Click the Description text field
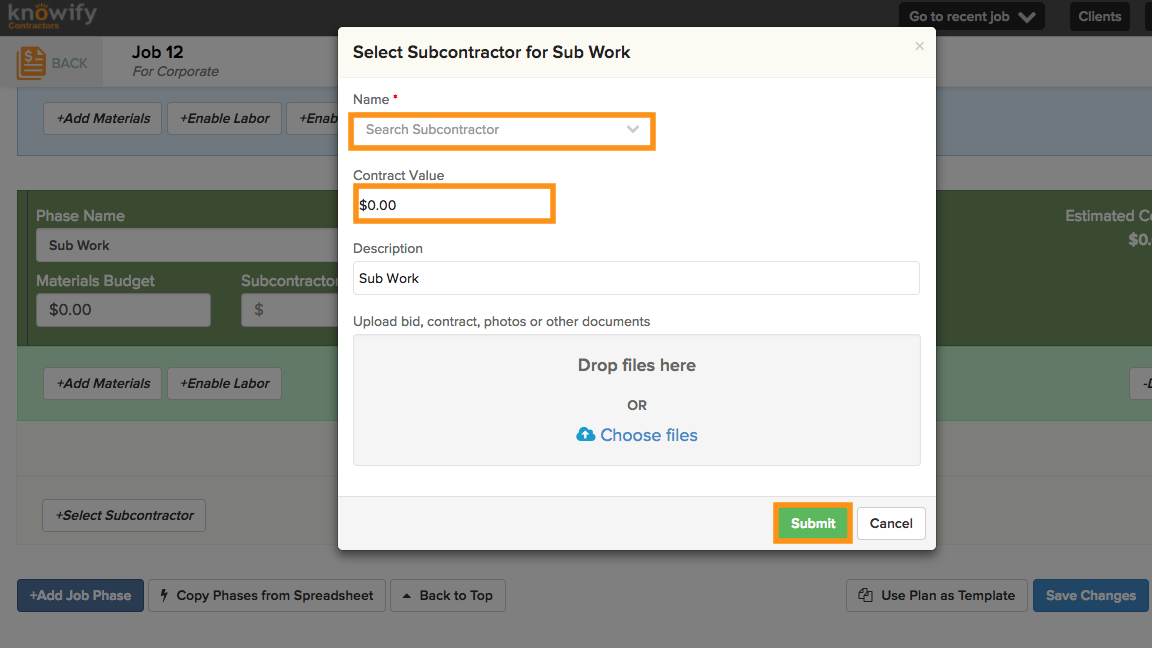The width and height of the screenshot is (1152, 648). 636,279
